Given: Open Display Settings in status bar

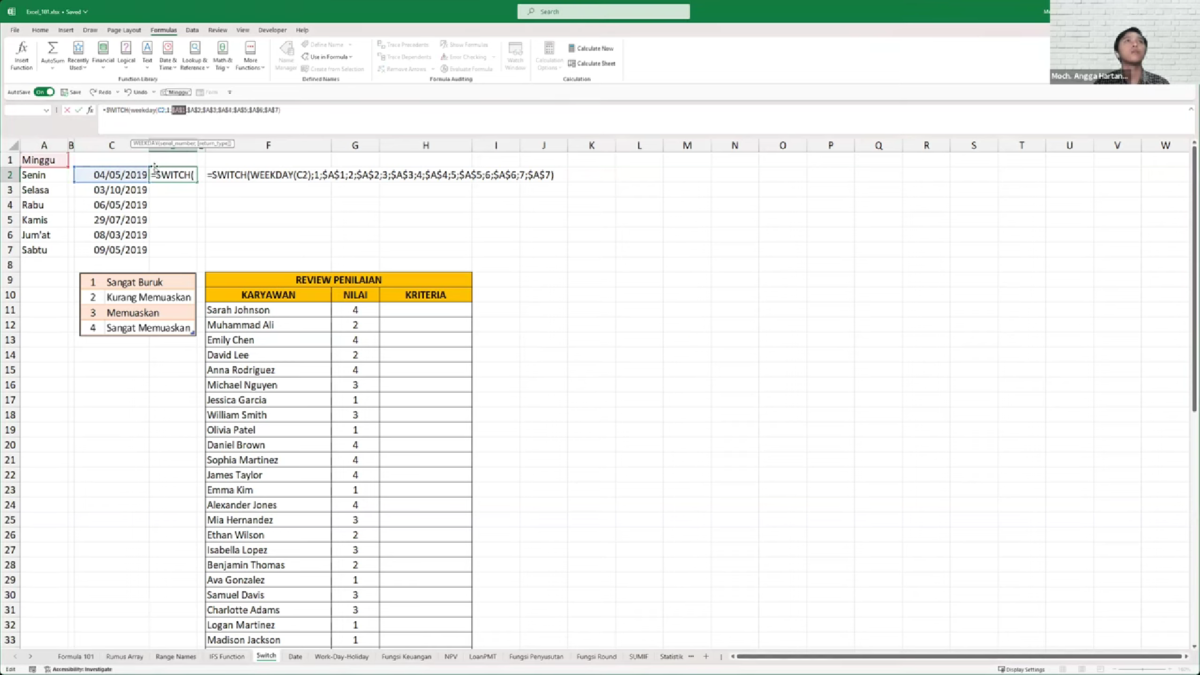Looking at the screenshot, I should pyautogui.click(x=1021, y=669).
